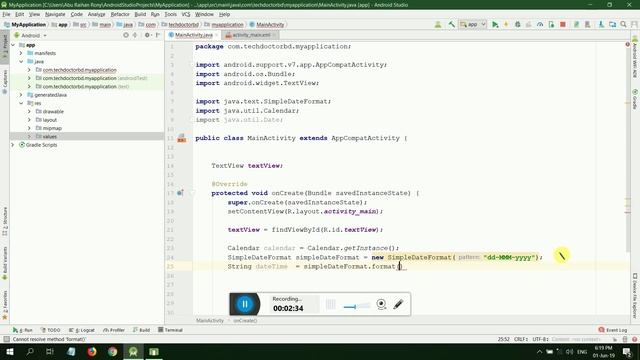Viewport: 640px width, 360px height.
Task: Expand the manifests folder
Action: click(21, 53)
